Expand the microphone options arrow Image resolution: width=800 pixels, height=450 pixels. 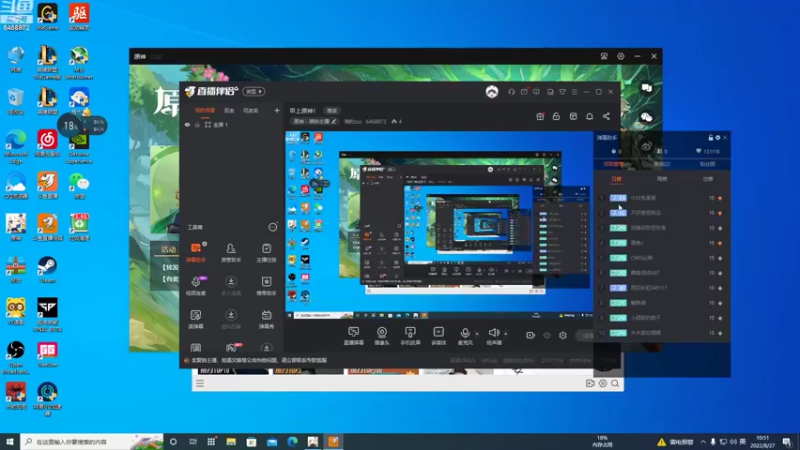(477, 334)
